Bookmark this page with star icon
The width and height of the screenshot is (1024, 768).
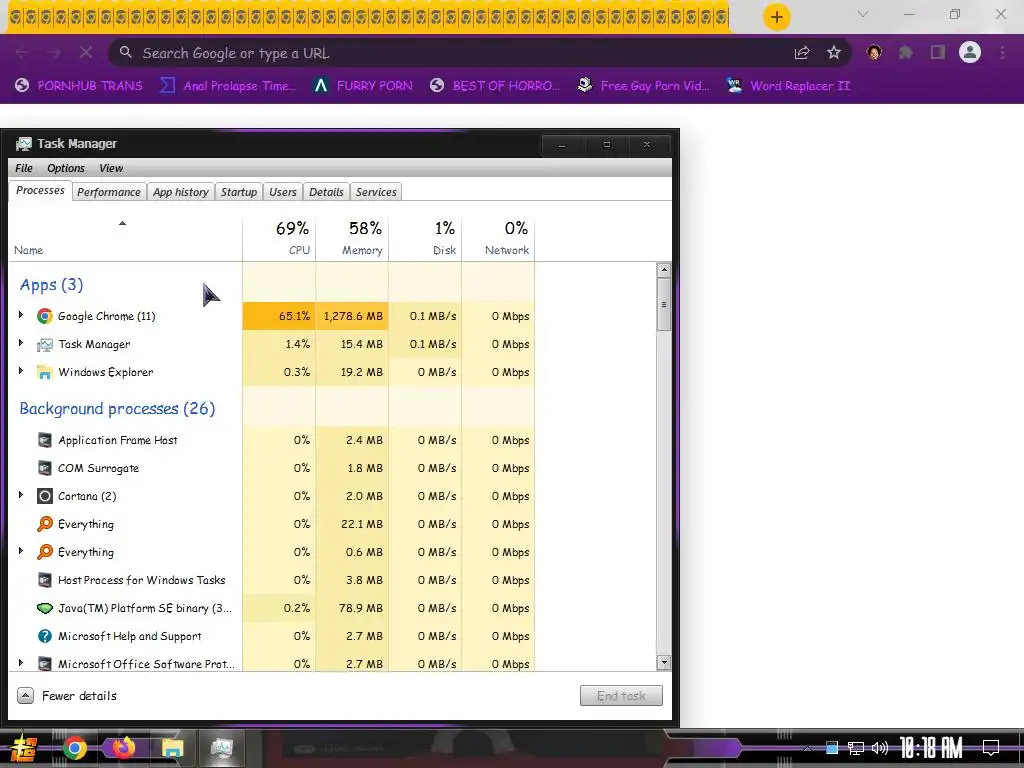pyautogui.click(x=833, y=53)
